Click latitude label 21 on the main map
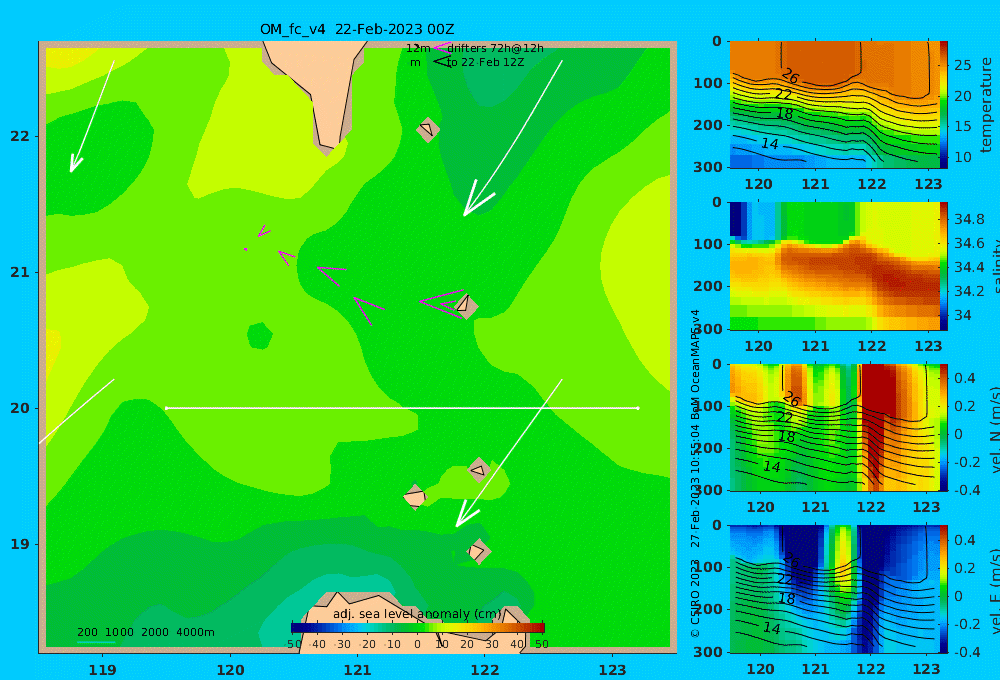The height and width of the screenshot is (680, 1000). point(20,272)
